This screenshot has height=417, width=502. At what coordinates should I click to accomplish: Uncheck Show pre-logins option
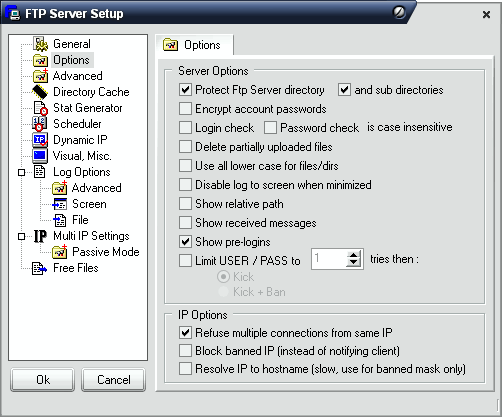click(185, 242)
